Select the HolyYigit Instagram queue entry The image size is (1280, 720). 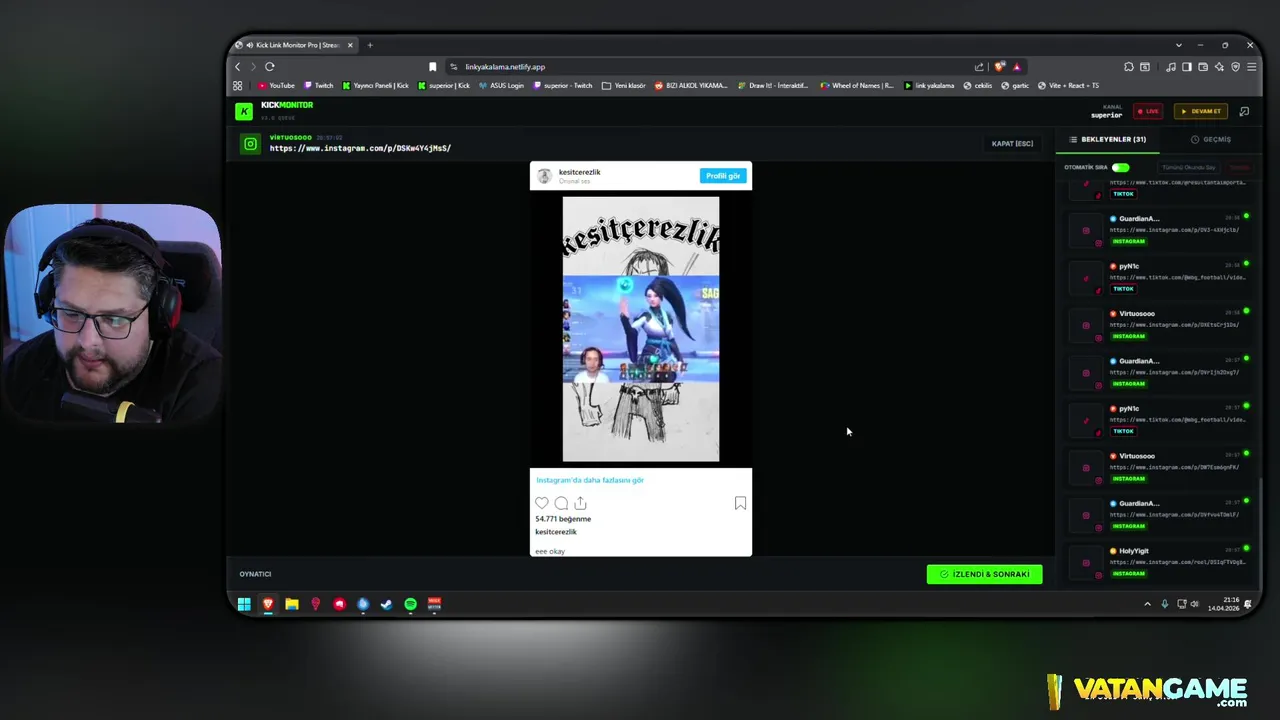pos(1158,562)
